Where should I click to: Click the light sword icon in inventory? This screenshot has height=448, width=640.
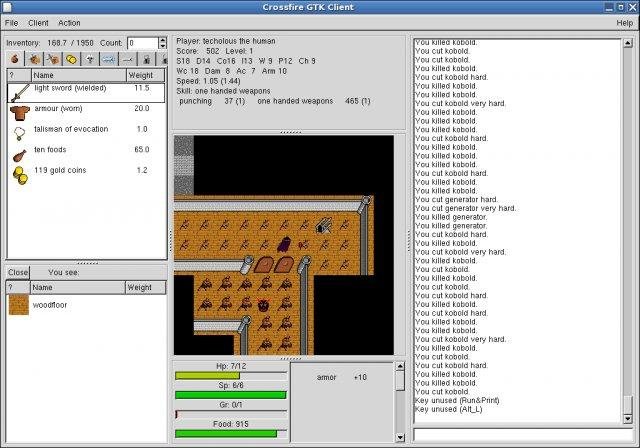(20, 93)
